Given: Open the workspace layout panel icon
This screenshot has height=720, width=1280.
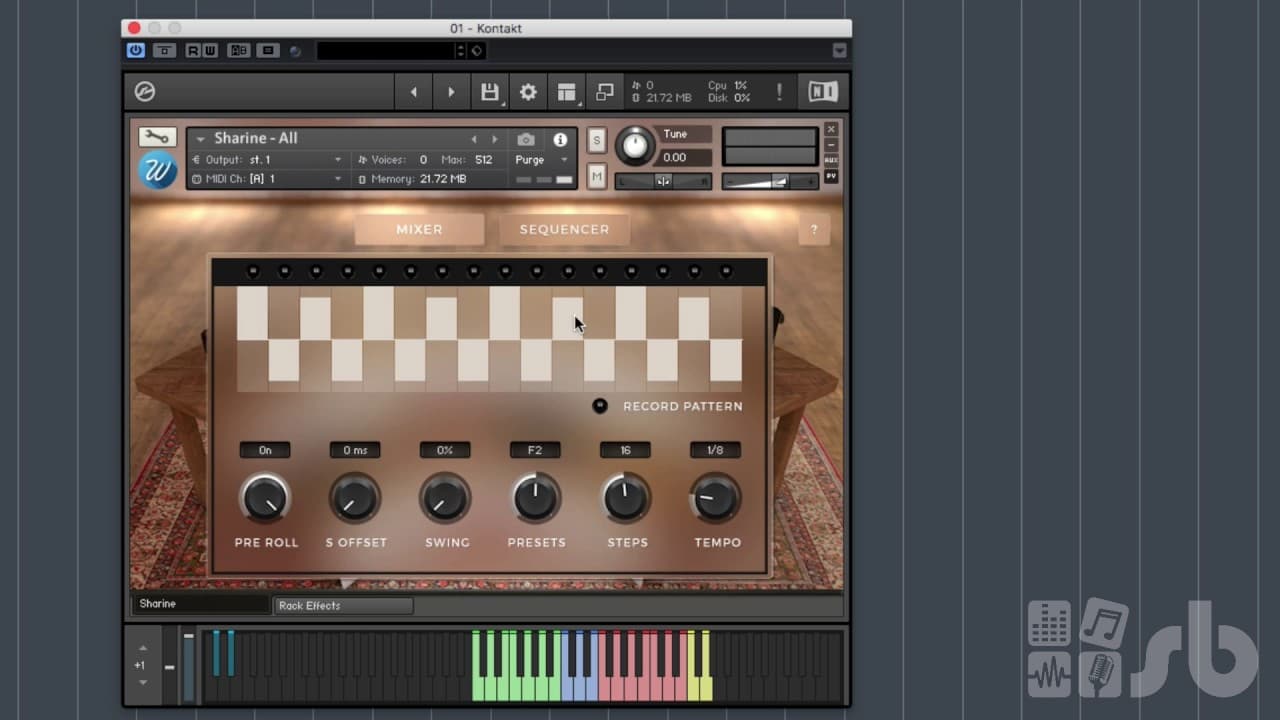Looking at the screenshot, I should coord(567,92).
